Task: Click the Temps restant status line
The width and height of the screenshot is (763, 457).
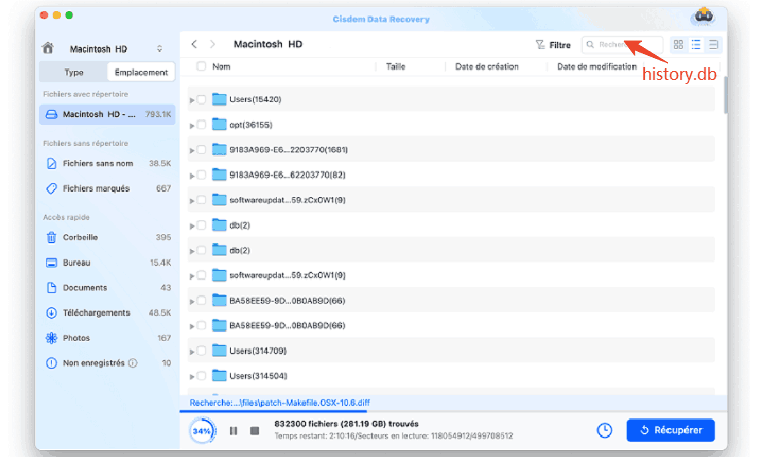Action: pos(394,436)
